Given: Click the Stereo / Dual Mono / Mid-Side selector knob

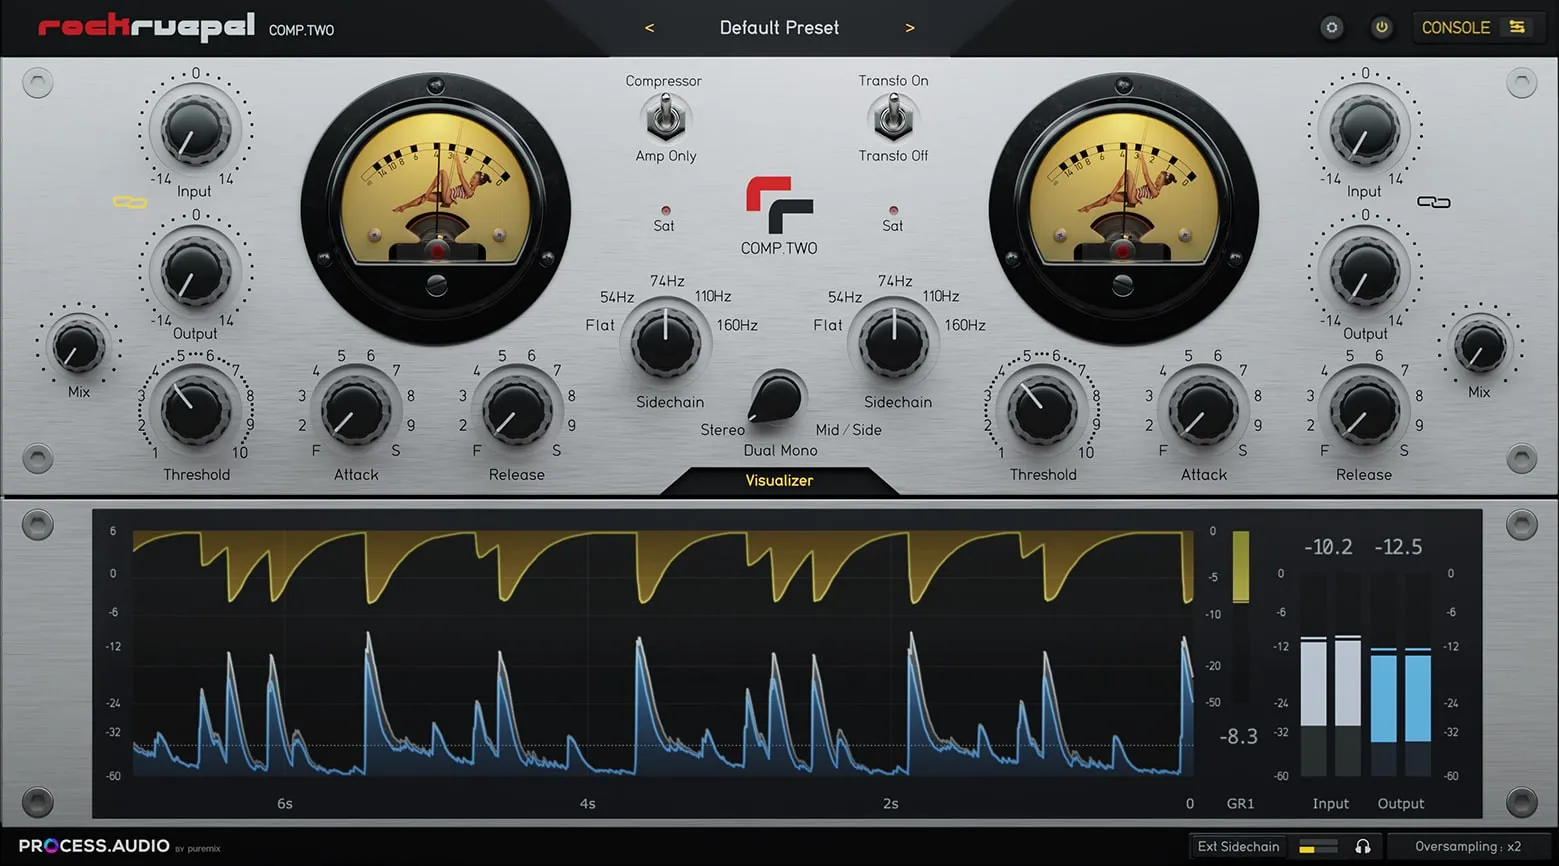Looking at the screenshot, I should pyautogui.click(x=776, y=399).
